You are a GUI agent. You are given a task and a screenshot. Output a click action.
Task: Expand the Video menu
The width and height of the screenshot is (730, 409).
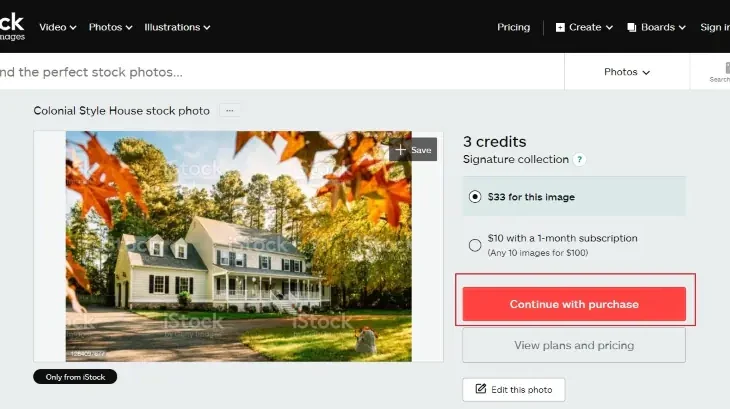coord(58,27)
